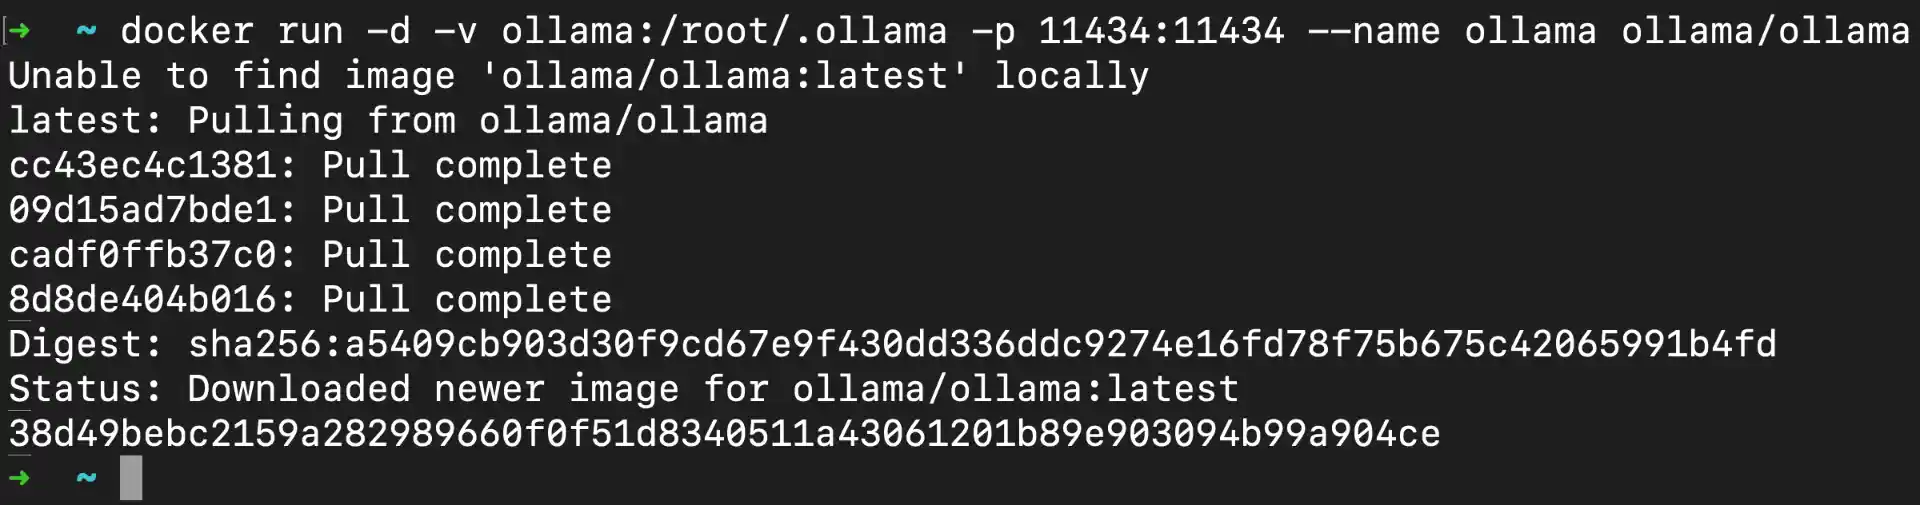Viewport: 1920px width, 505px height.
Task: Click layer ID cadf0ffb37c0
Action: (142, 255)
